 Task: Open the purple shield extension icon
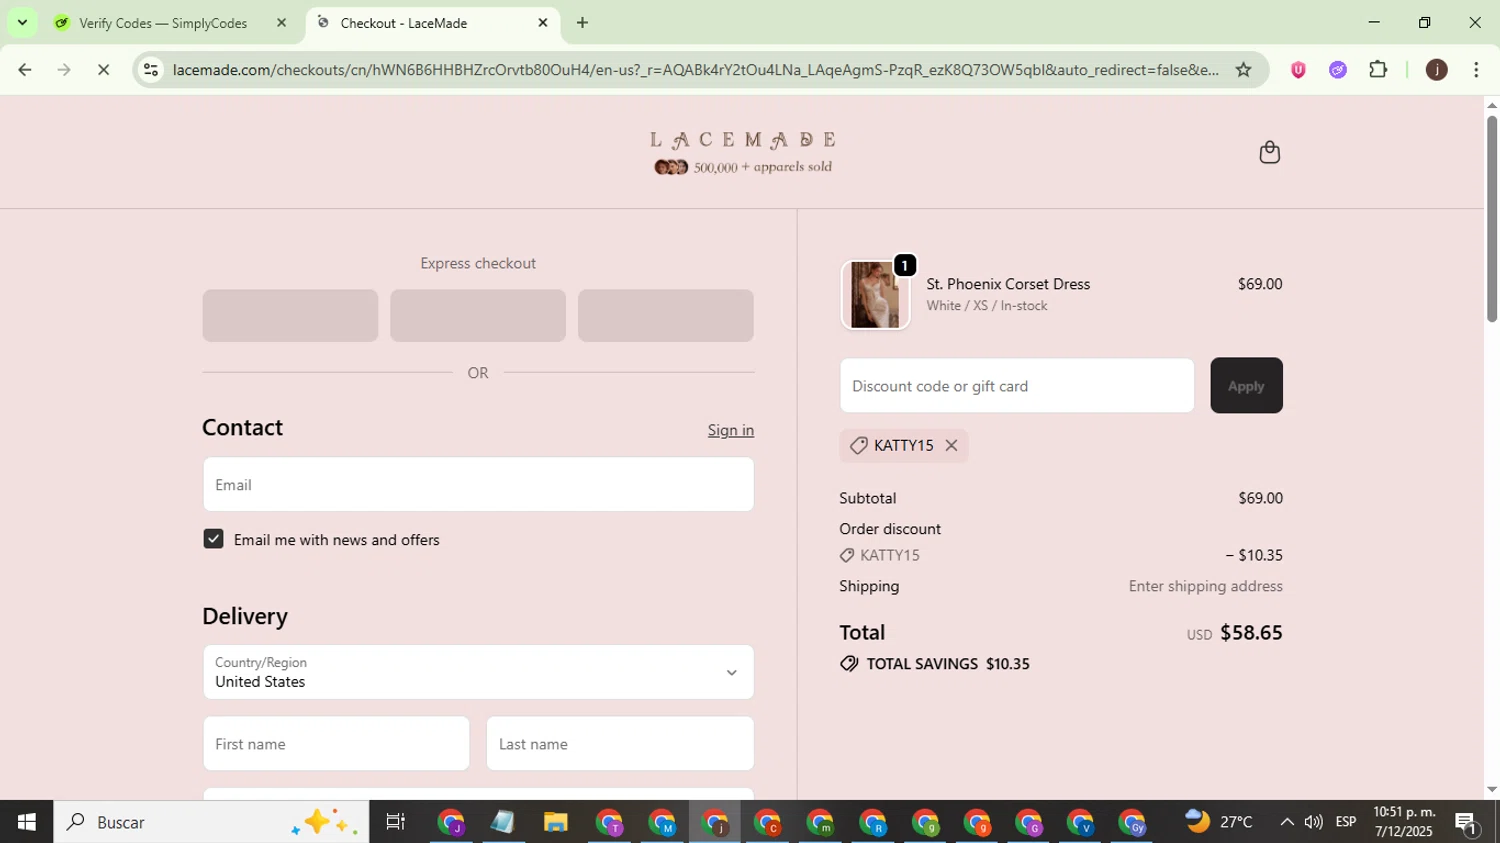[1298, 70]
